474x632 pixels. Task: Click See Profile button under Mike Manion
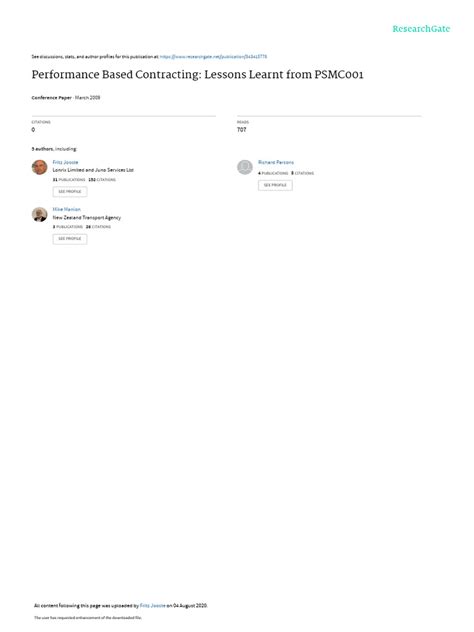pos(70,239)
